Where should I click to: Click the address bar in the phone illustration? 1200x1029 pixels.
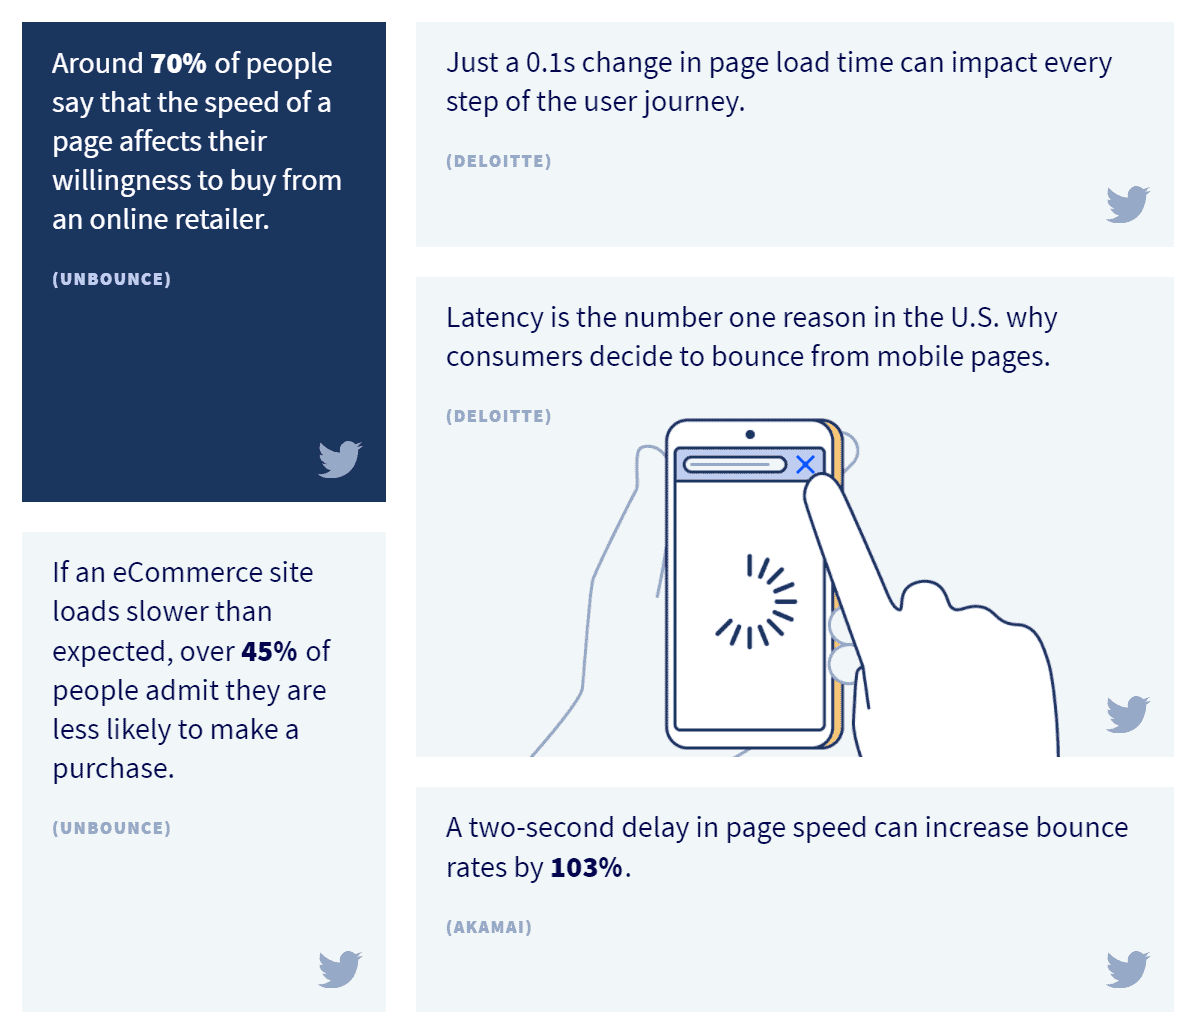click(735, 464)
